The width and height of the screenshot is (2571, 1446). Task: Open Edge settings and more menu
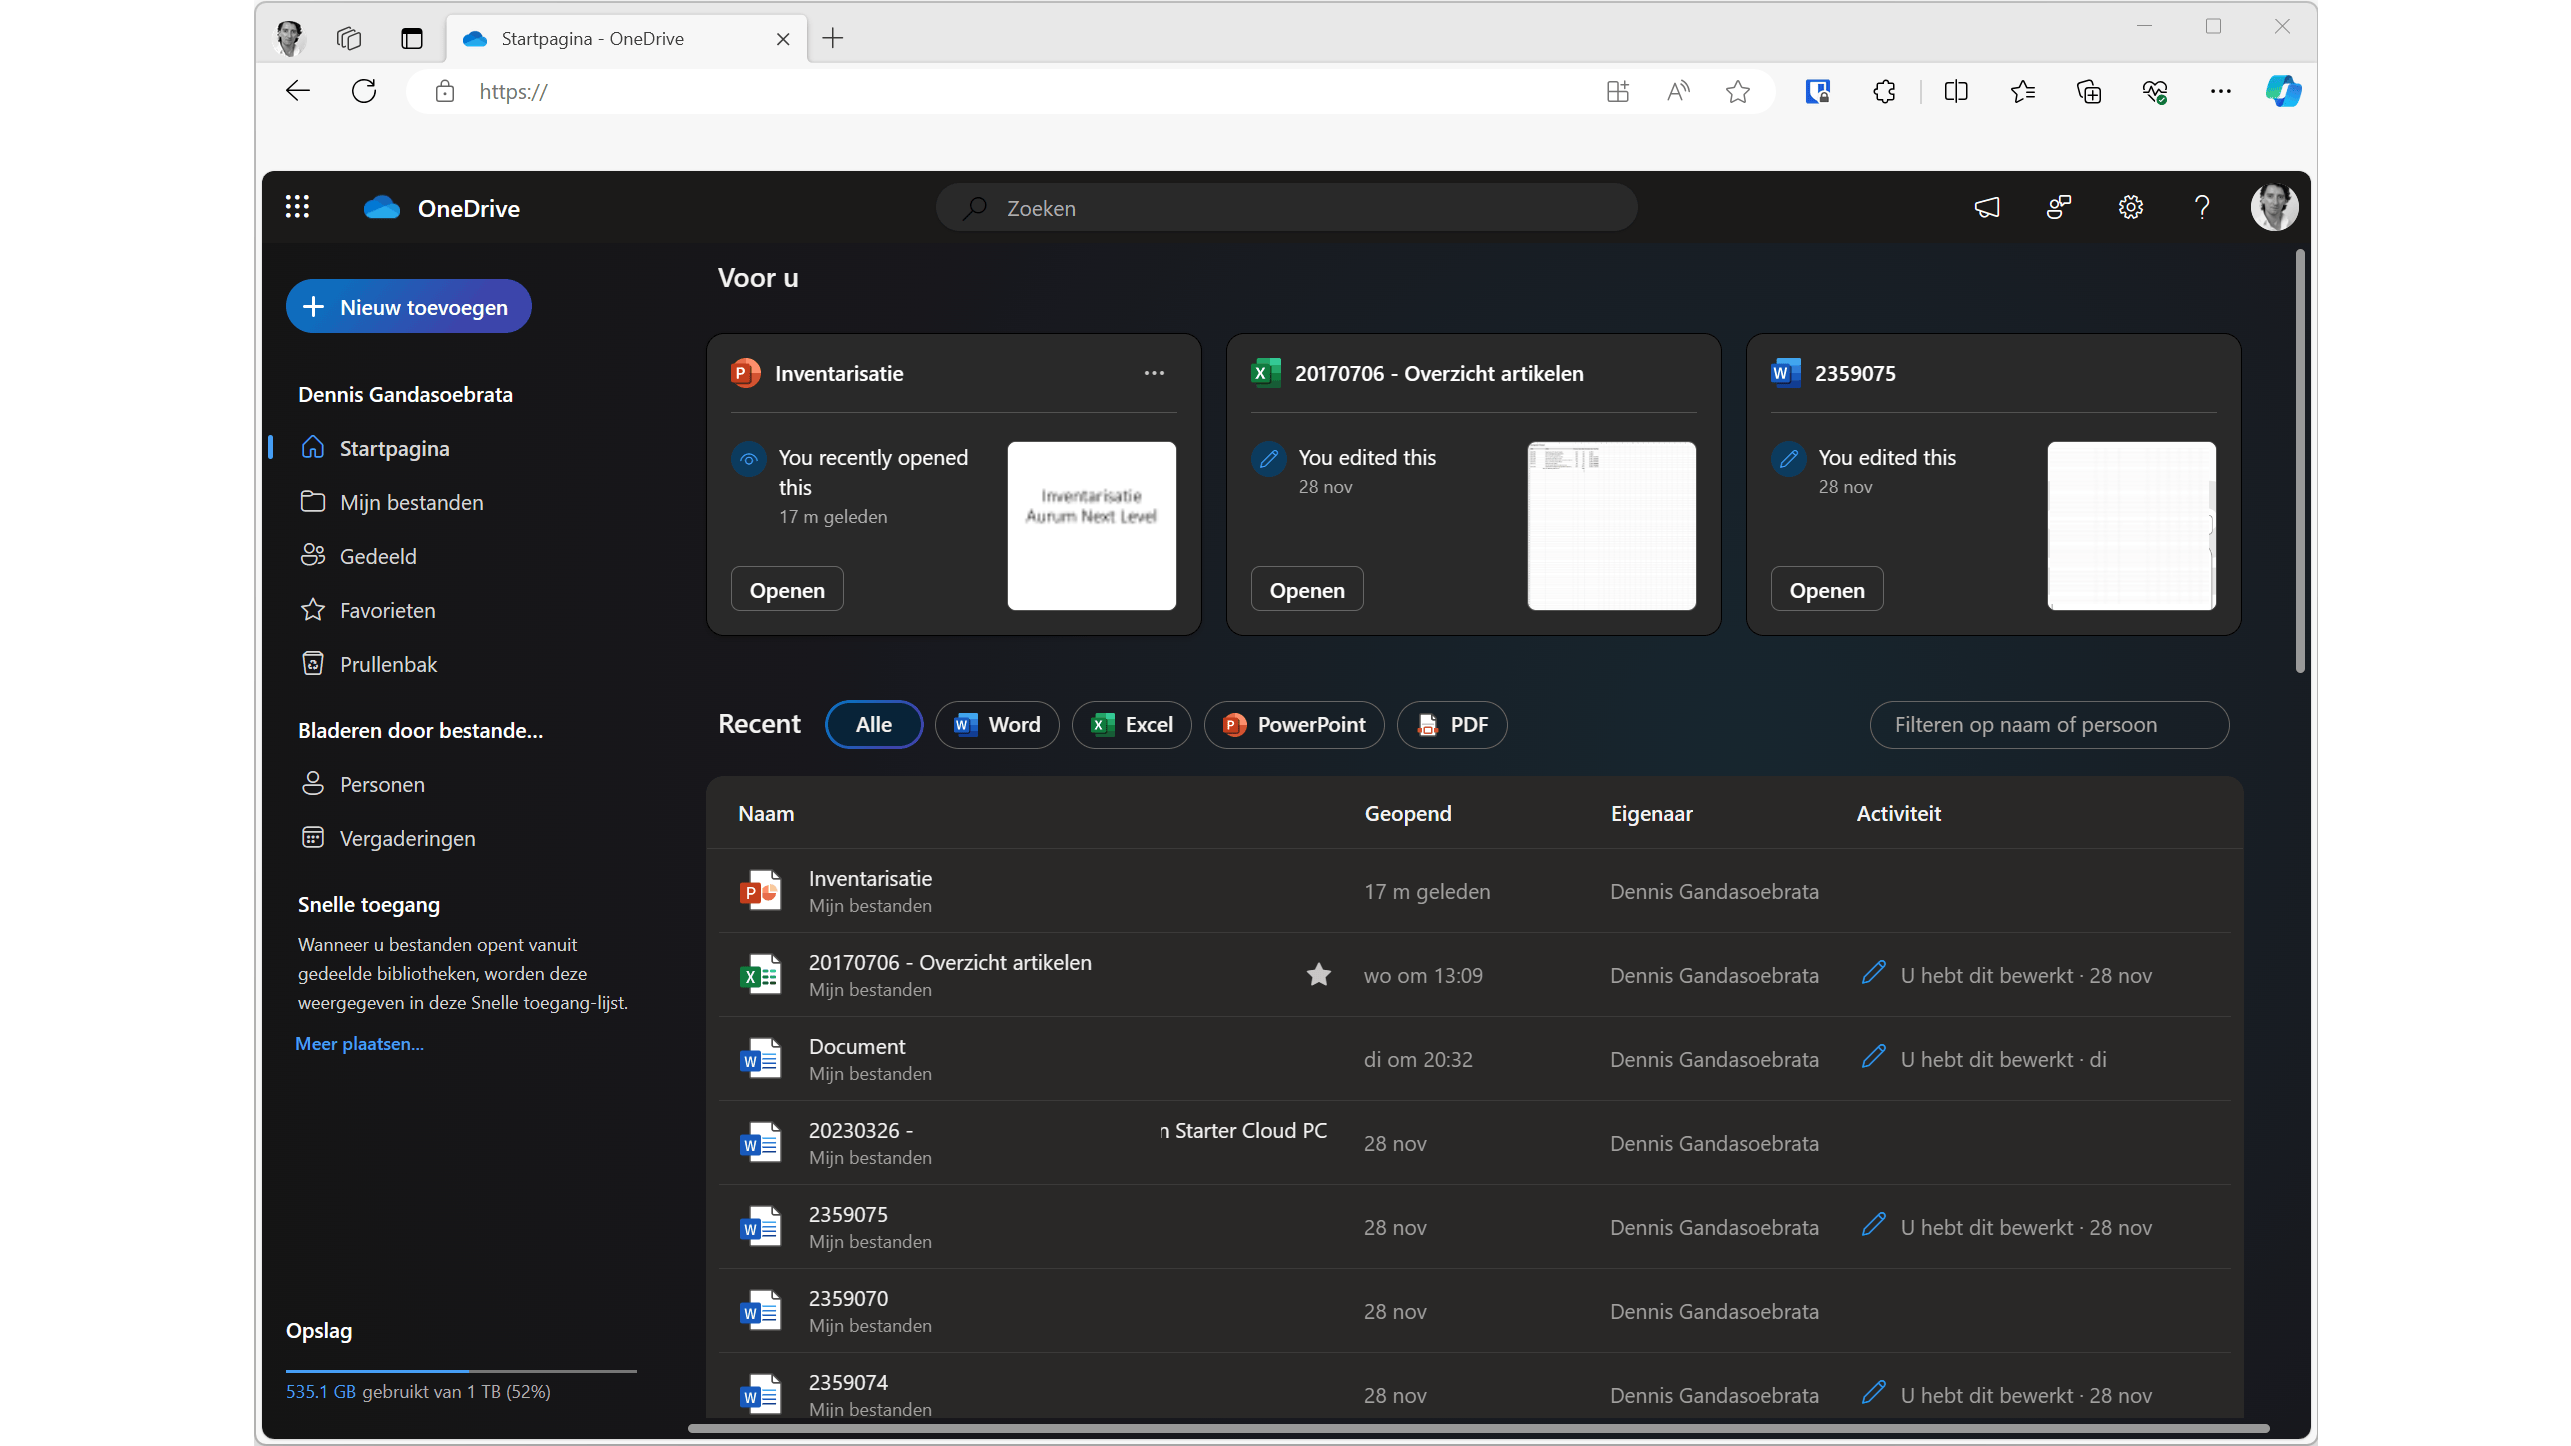[x=2220, y=91]
